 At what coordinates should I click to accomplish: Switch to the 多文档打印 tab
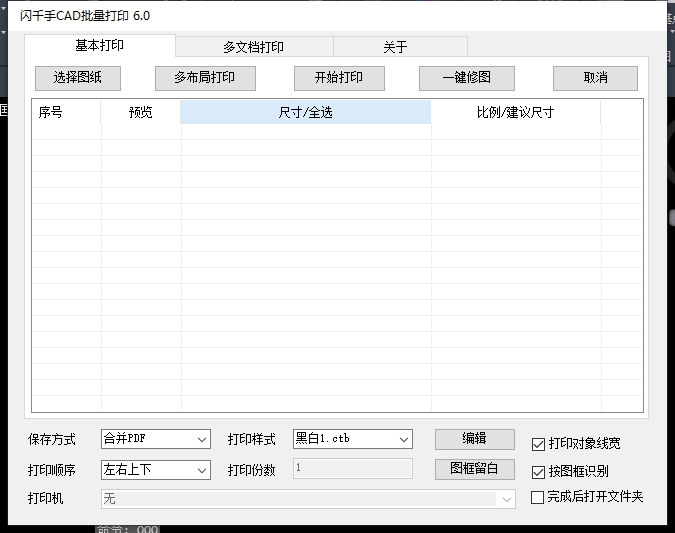coord(253,47)
